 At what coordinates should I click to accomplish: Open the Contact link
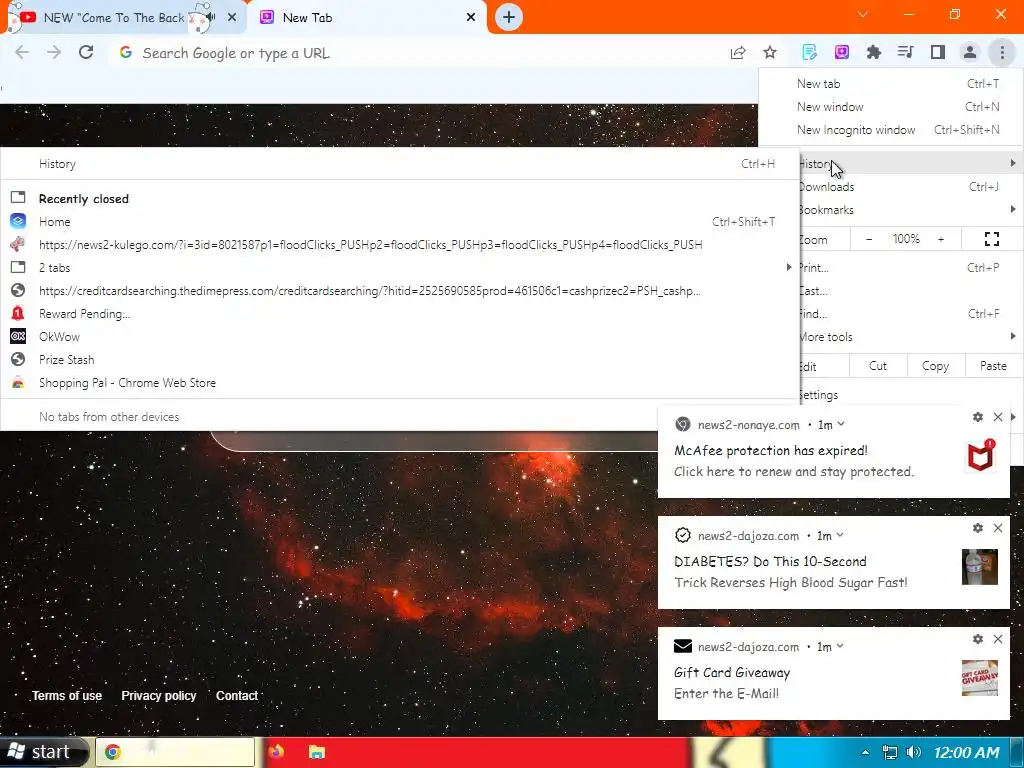pyautogui.click(x=236, y=696)
